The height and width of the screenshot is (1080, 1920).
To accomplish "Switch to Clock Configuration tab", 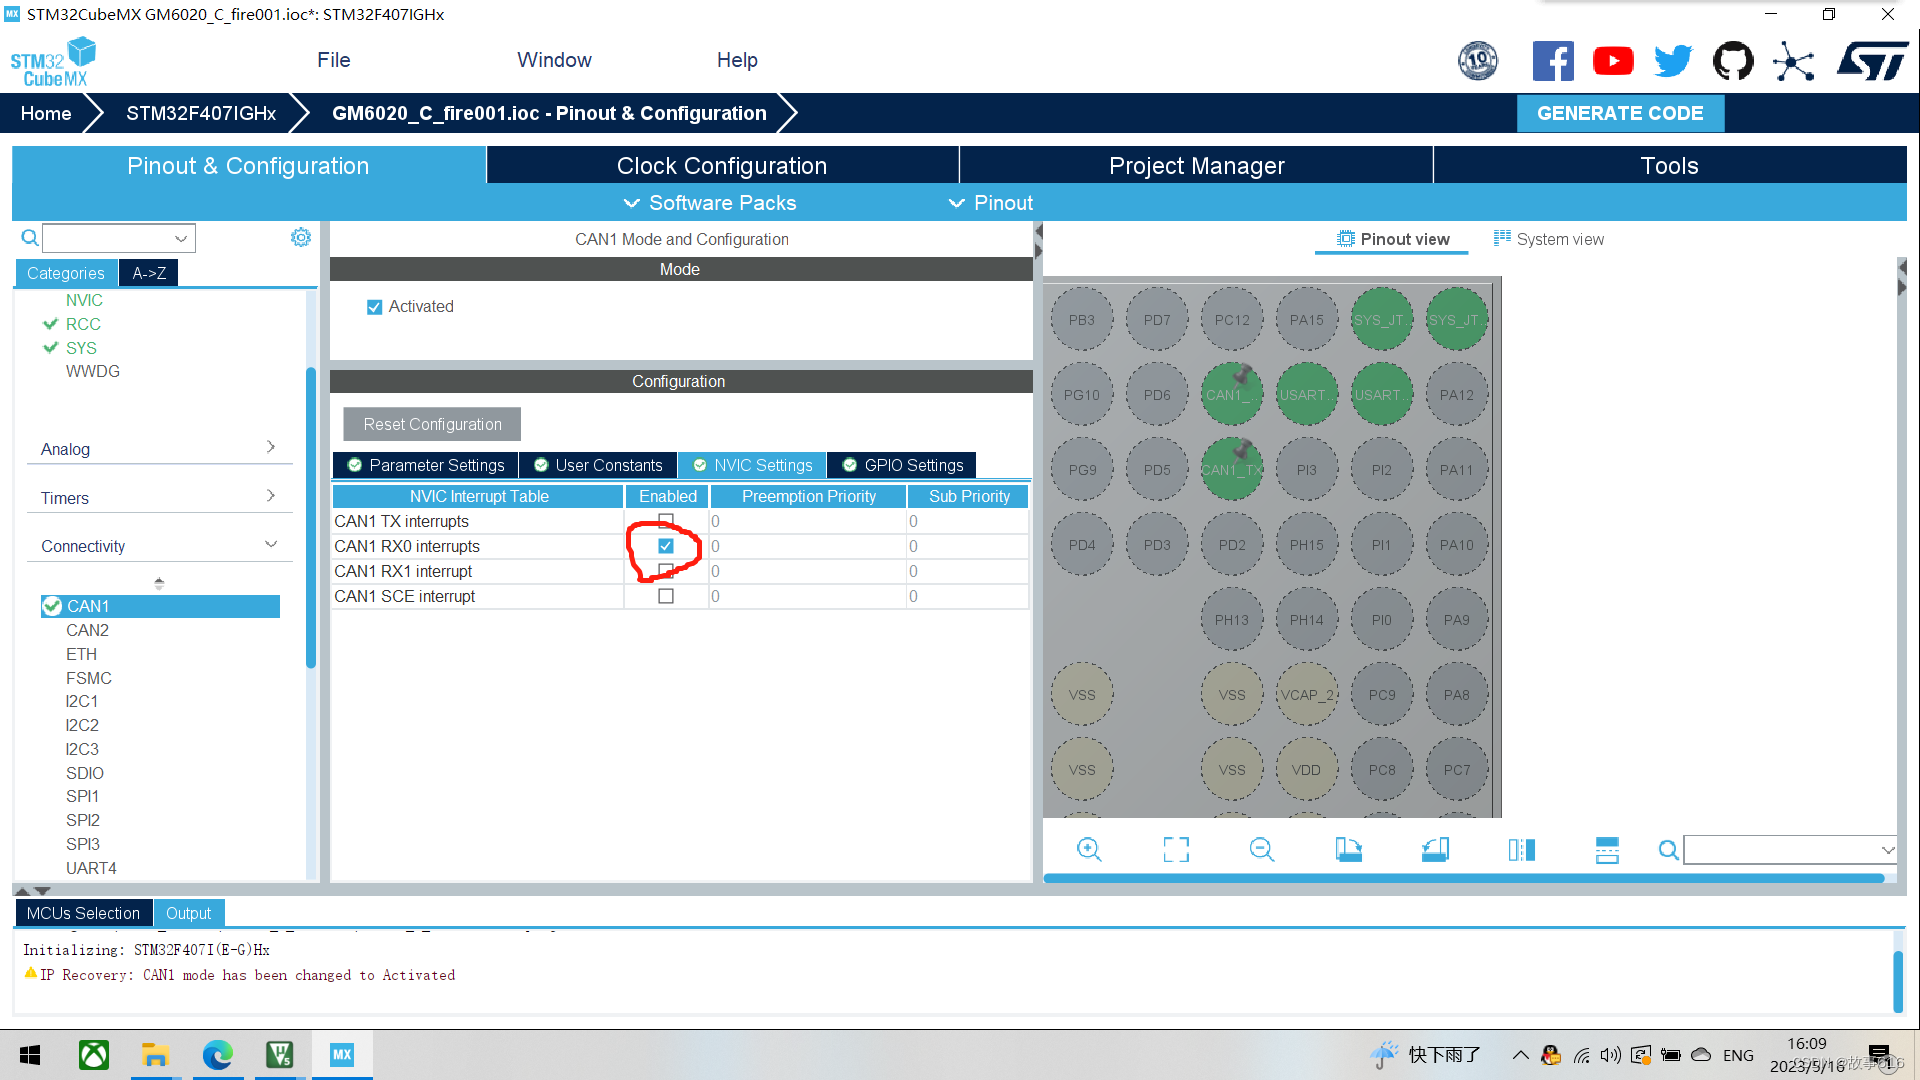I will [x=722, y=165].
